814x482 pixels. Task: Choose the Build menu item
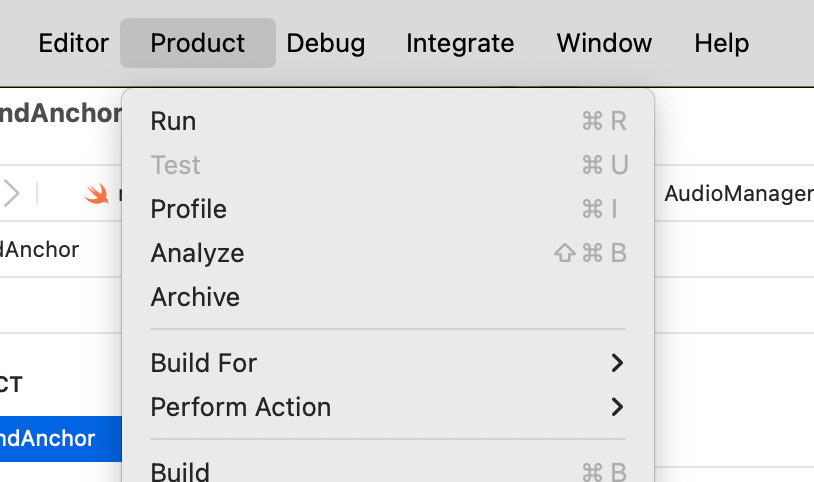(x=180, y=471)
